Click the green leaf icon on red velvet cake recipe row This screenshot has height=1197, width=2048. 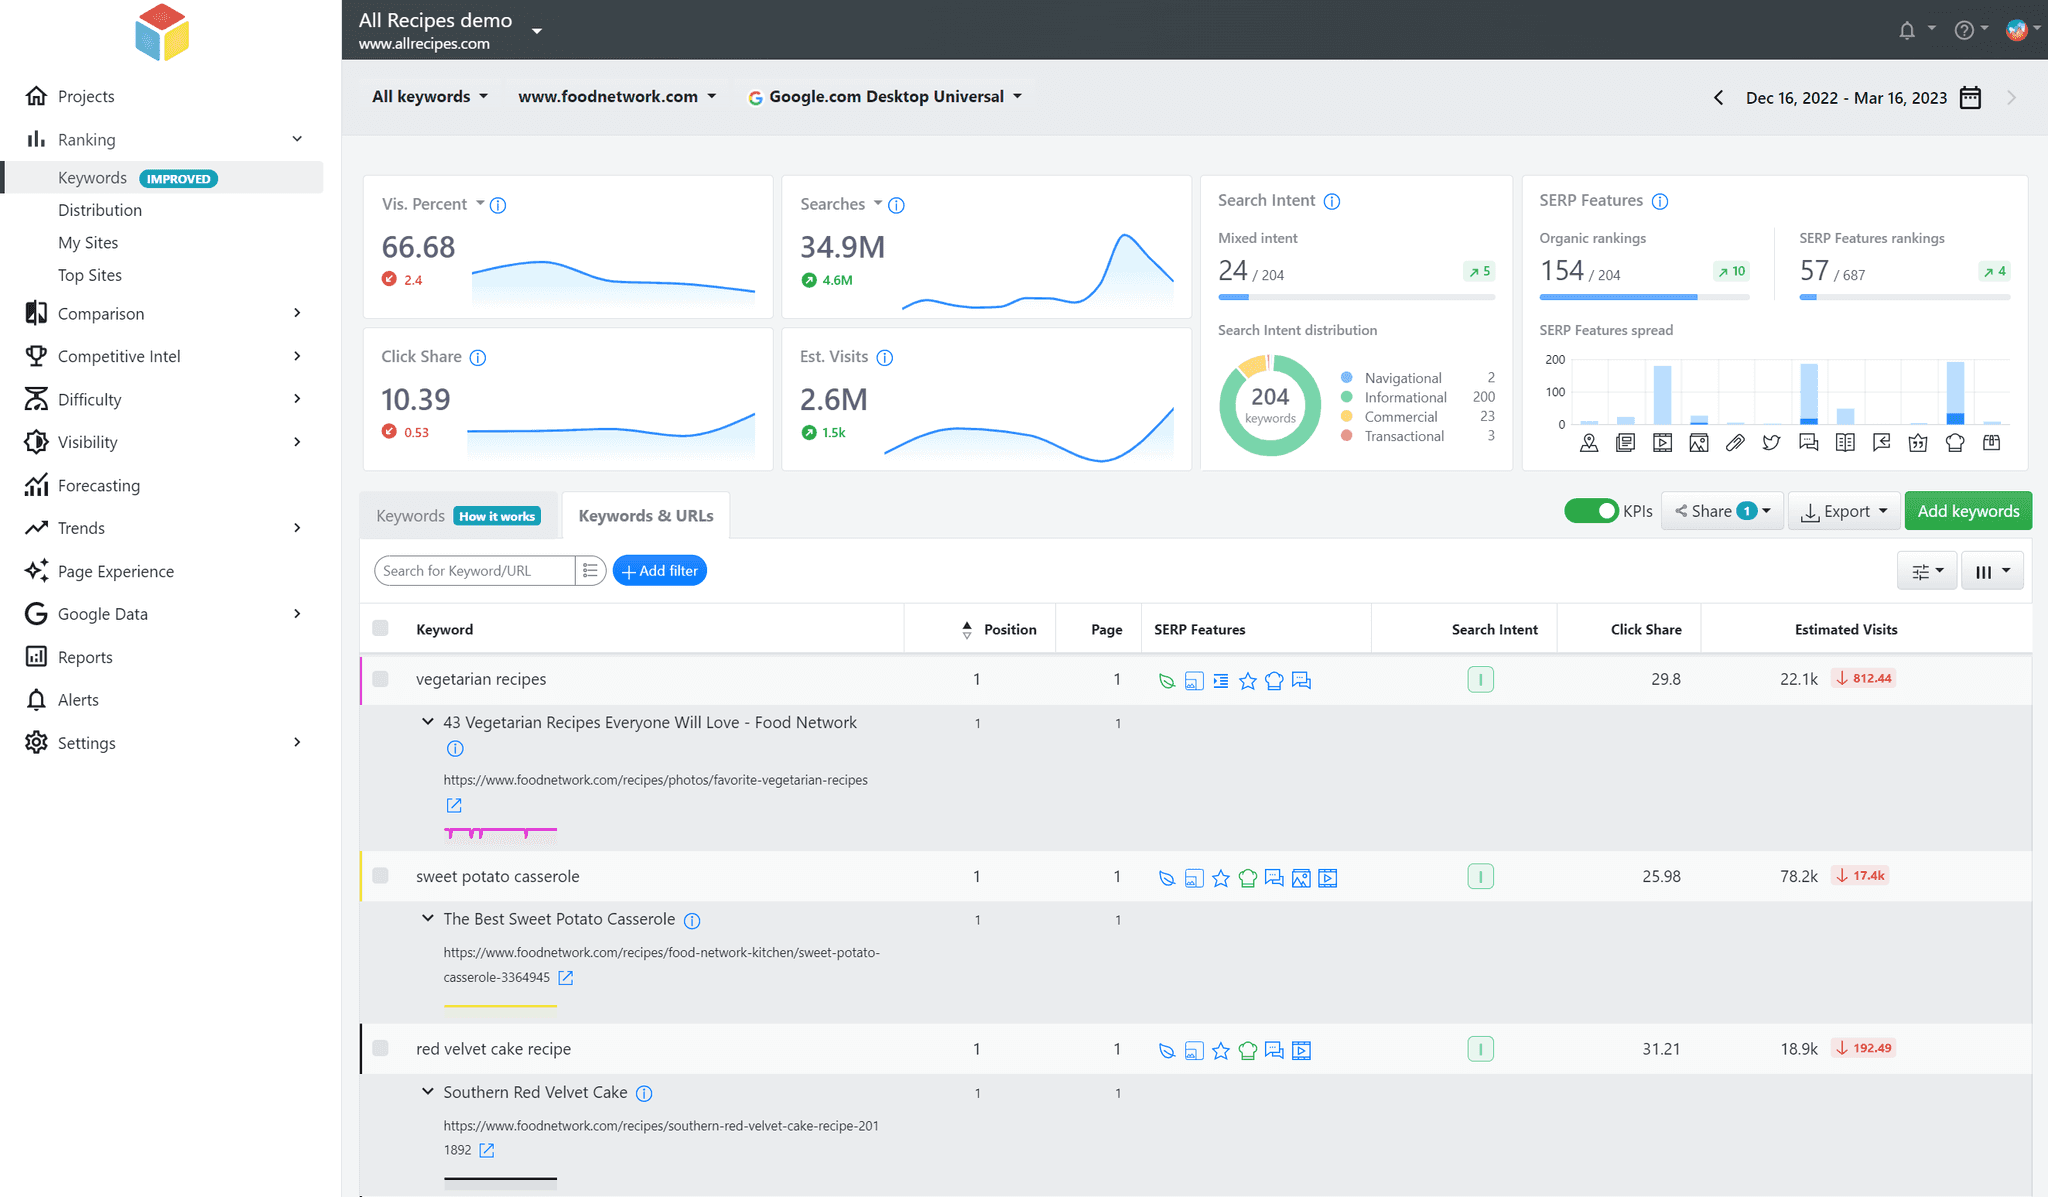click(1167, 1050)
